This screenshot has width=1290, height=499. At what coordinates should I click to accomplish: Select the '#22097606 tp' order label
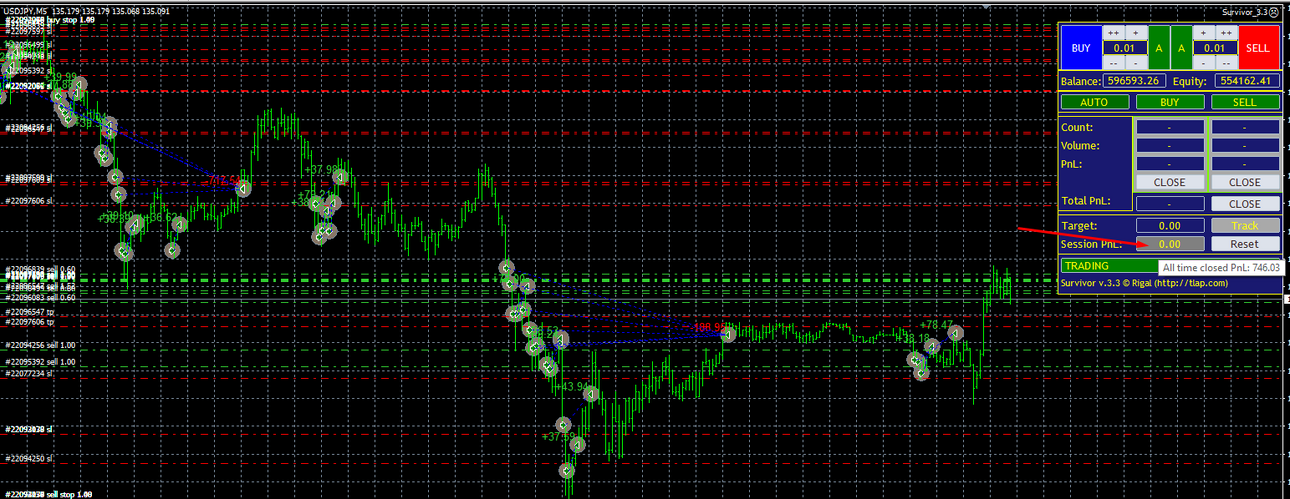tap(29, 322)
